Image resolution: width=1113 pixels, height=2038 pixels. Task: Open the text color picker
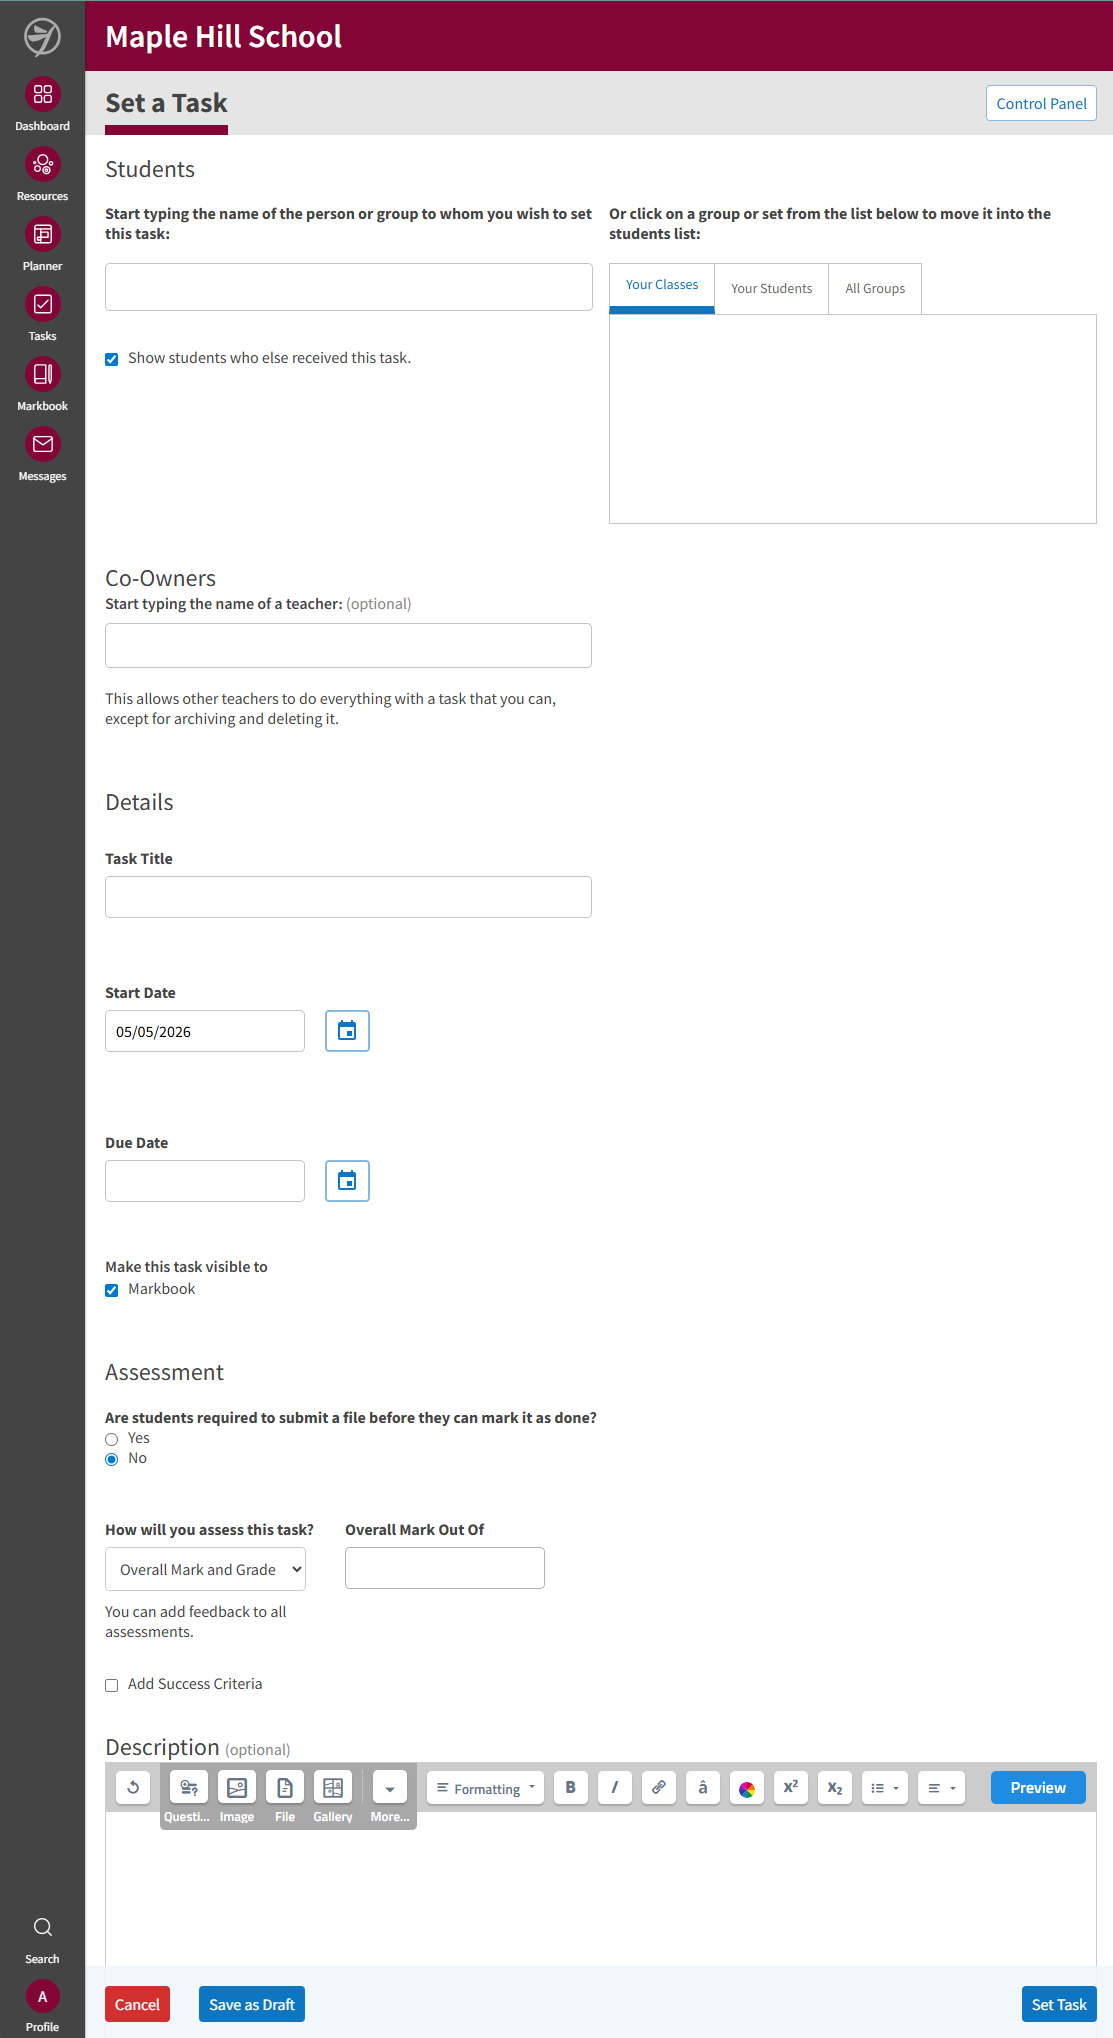coord(747,1788)
